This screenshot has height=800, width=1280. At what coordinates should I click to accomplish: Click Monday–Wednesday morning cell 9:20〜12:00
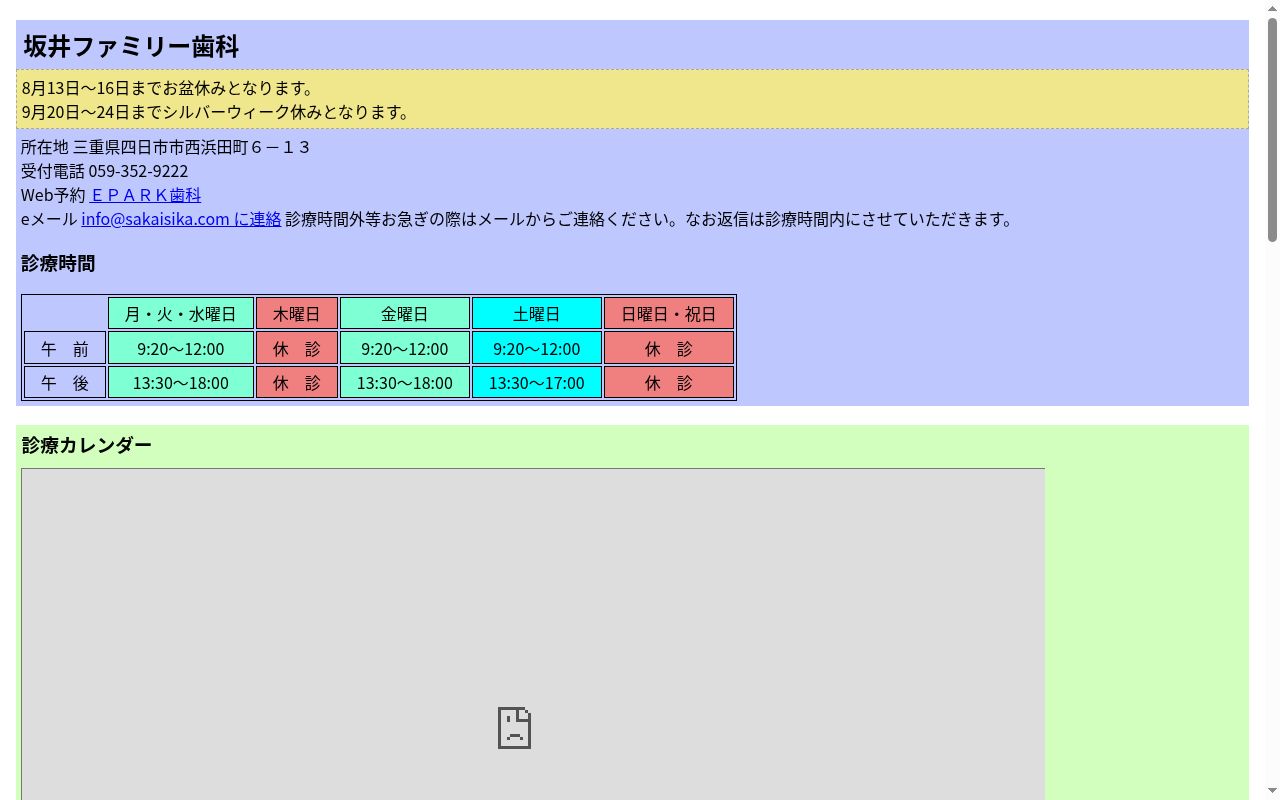pyautogui.click(x=181, y=348)
